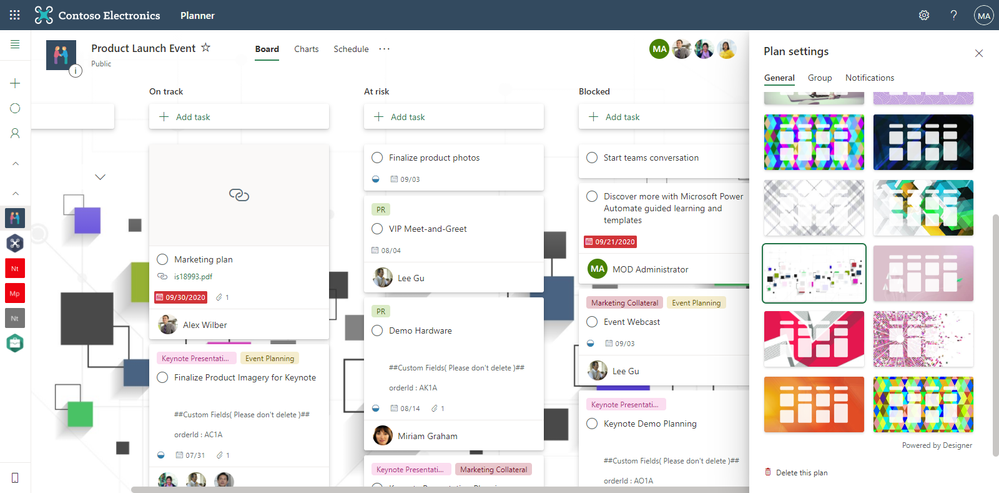Choose the pink mauve background theme
The height and width of the screenshot is (493, 999).
click(923, 273)
